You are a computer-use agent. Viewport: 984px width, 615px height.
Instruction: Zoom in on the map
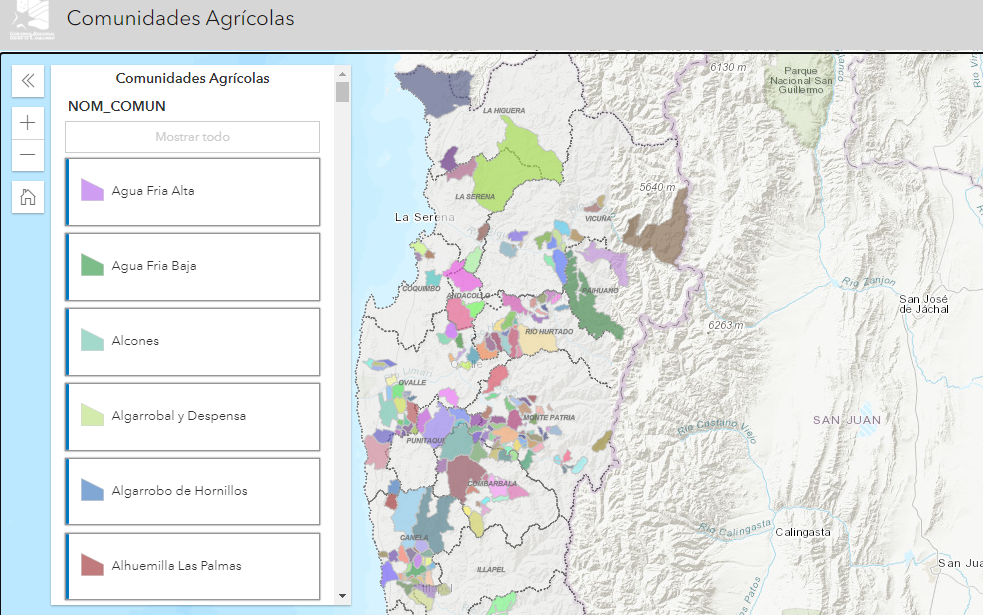(x=28, y=123)
